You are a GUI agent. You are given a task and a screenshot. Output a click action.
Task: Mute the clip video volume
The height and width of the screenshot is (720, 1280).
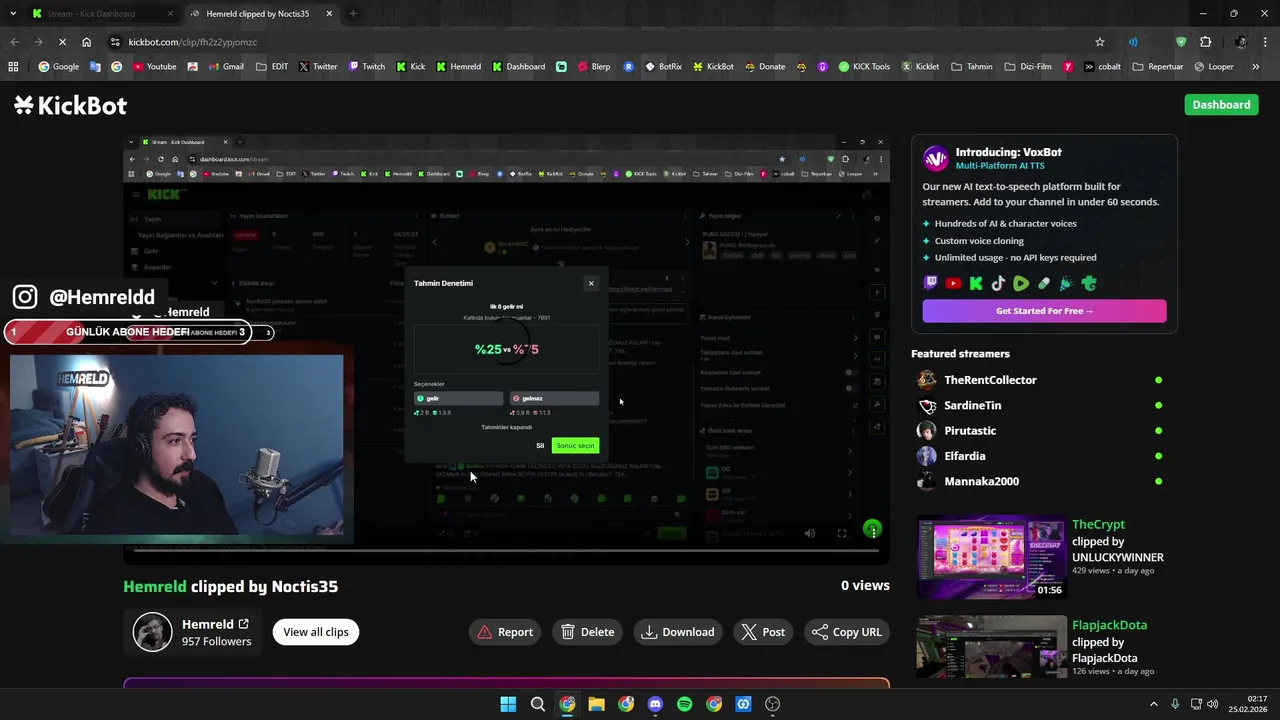[x=810, y=533]
